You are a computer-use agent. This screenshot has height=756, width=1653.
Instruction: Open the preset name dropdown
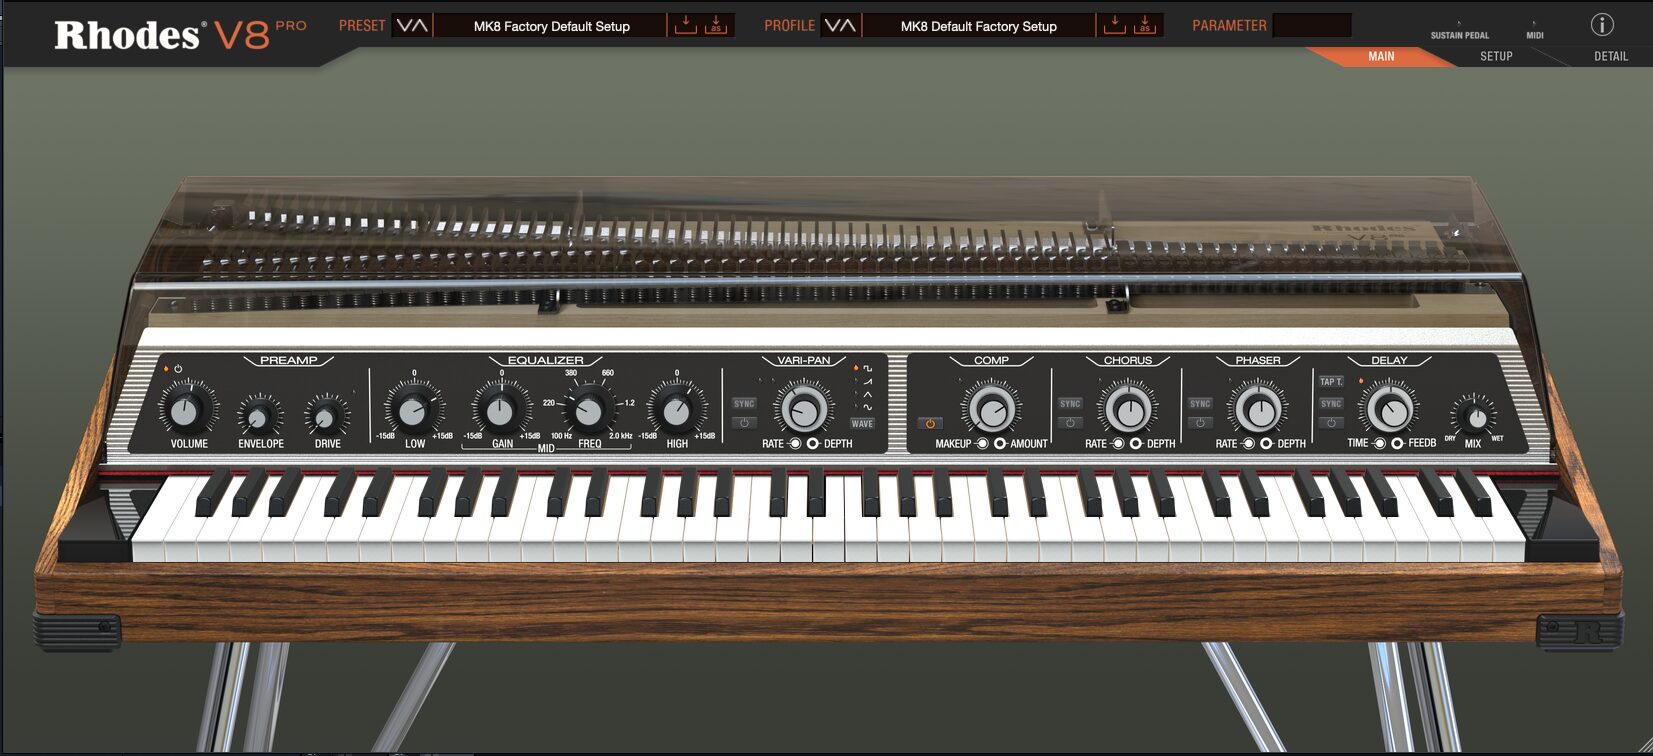pos(552,26)
